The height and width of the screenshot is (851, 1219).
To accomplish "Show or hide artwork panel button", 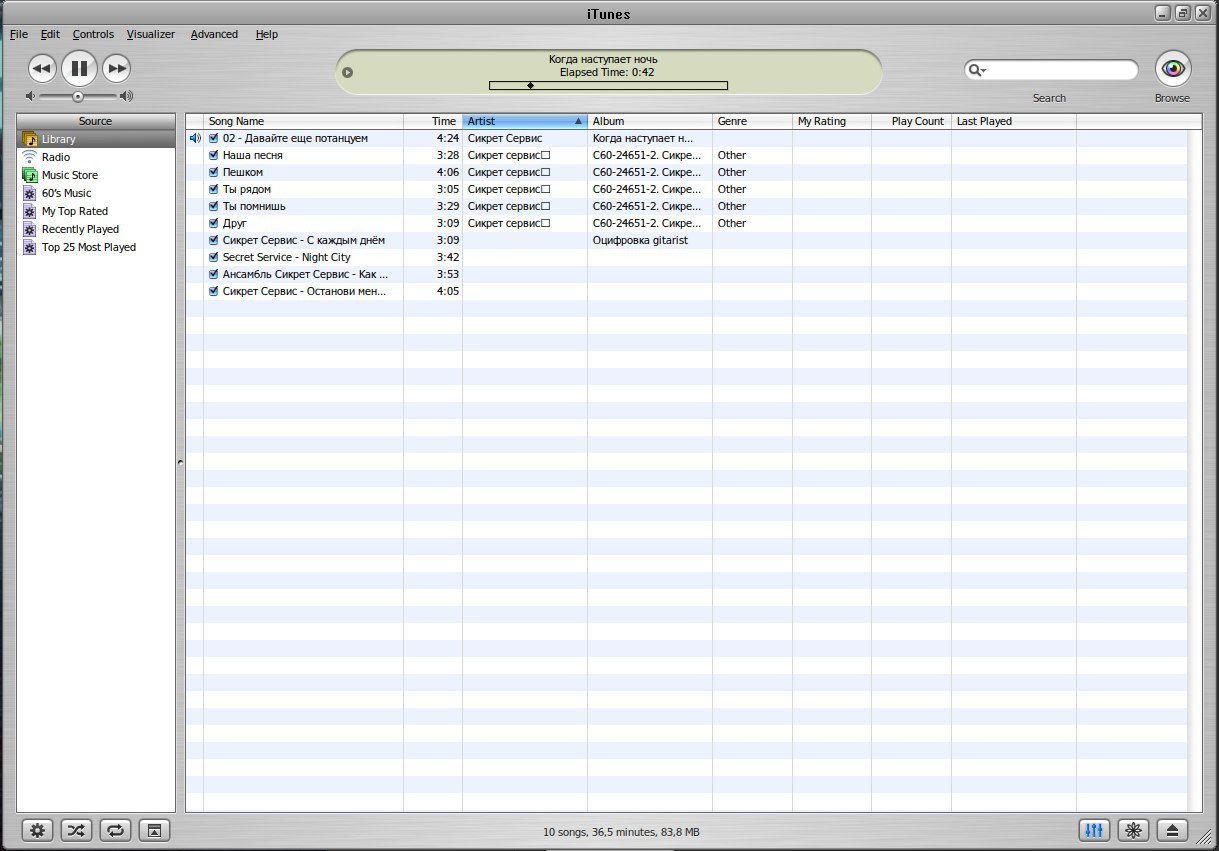I will 155,830.
